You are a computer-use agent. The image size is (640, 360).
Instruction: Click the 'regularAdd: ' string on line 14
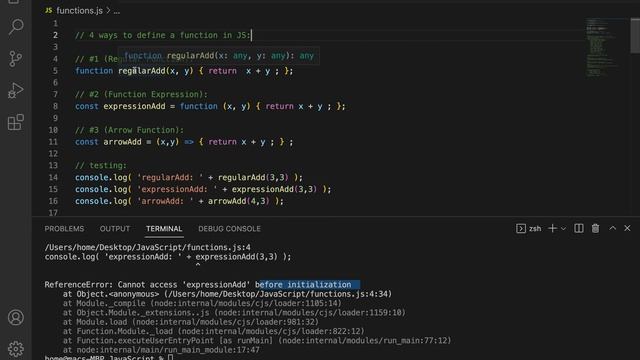169,178
